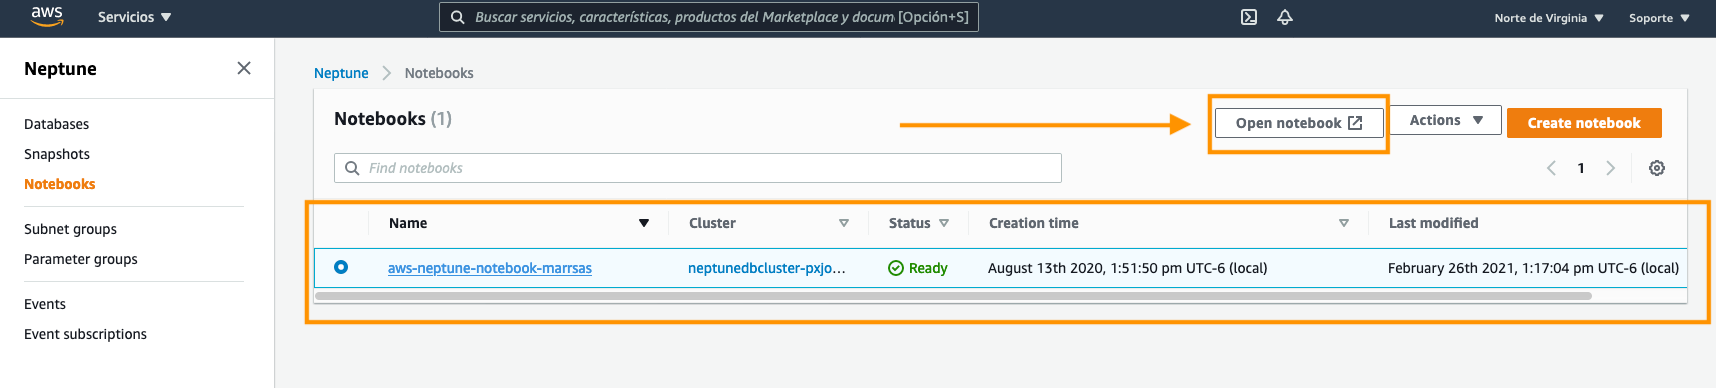
Task: Go to next page arrow
Action: click(x=1610, y=168)
